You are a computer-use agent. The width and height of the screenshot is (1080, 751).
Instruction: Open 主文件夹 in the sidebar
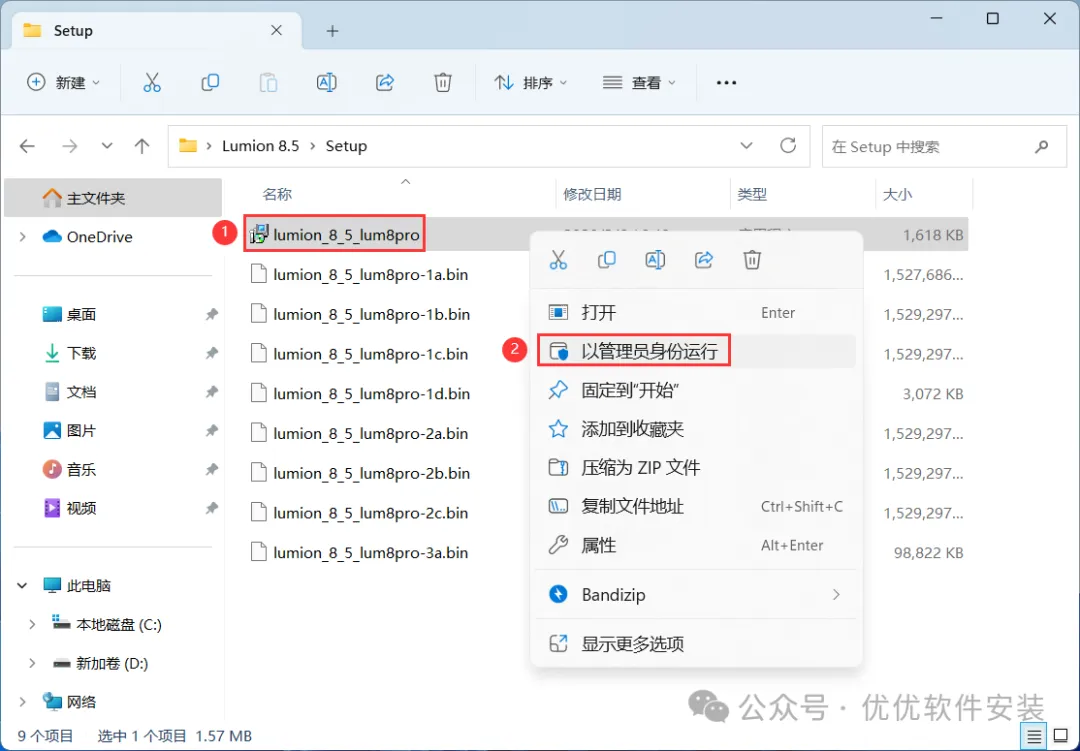pyautogui.click(x=113, y=198)
